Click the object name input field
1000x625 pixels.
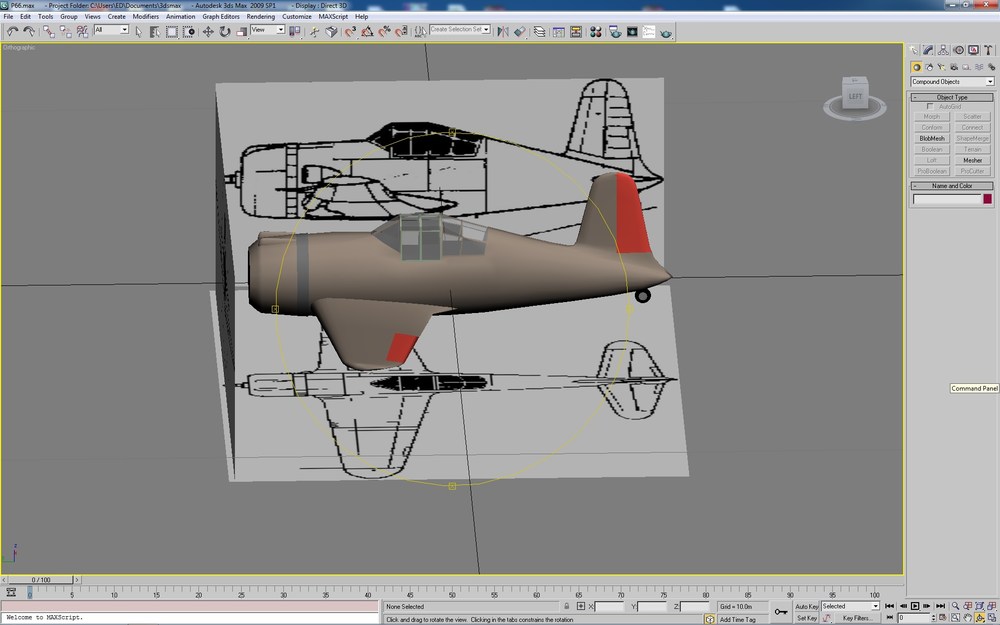946,199
